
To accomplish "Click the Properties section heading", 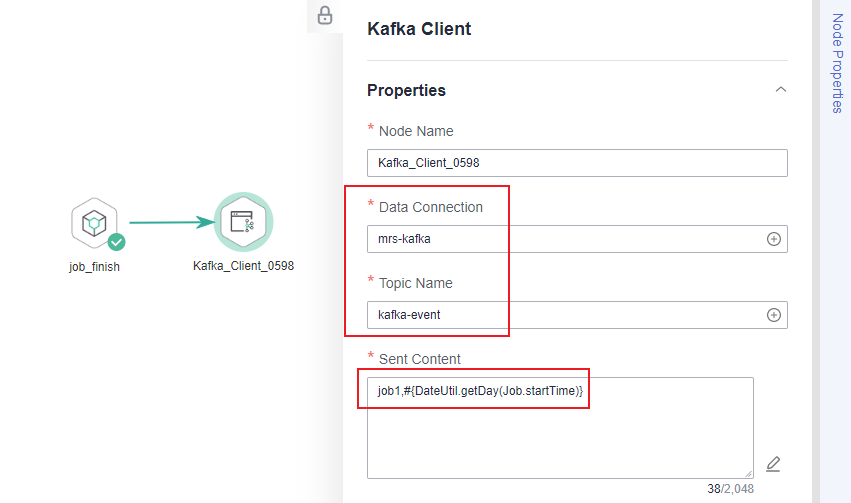I will pyautogui.click(x=406, y=90).
